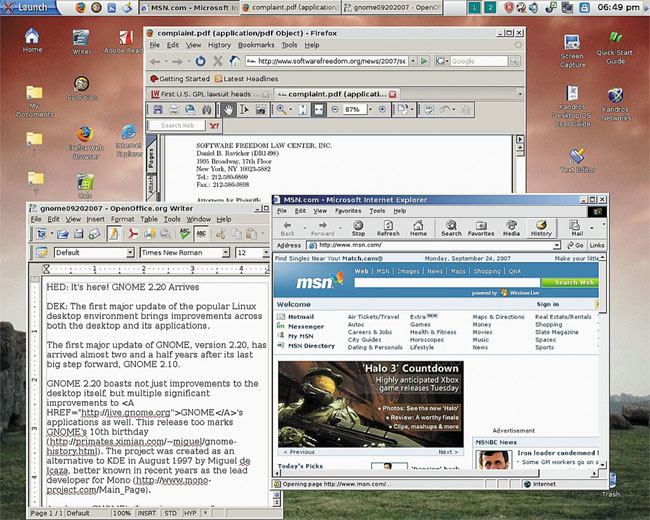
Task: Click the Launch menu button
Action: coord(29,7)
